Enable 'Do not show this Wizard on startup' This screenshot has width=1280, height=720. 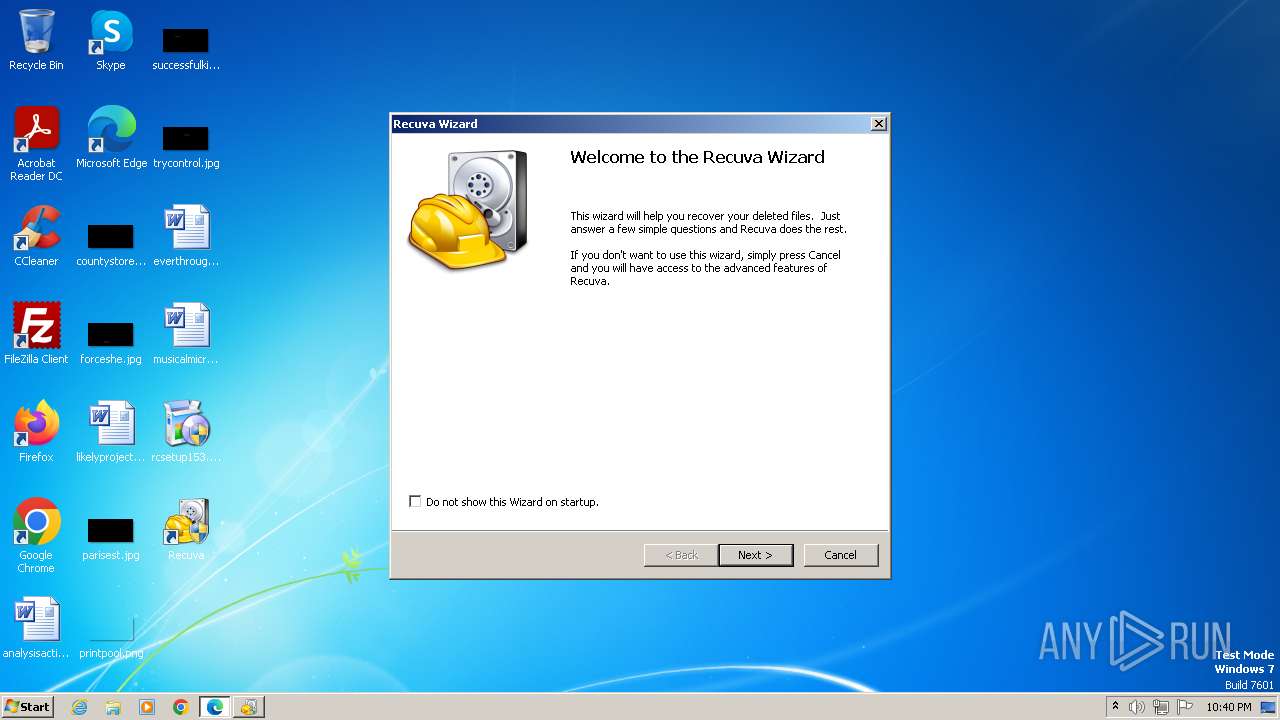click(415, 501)
